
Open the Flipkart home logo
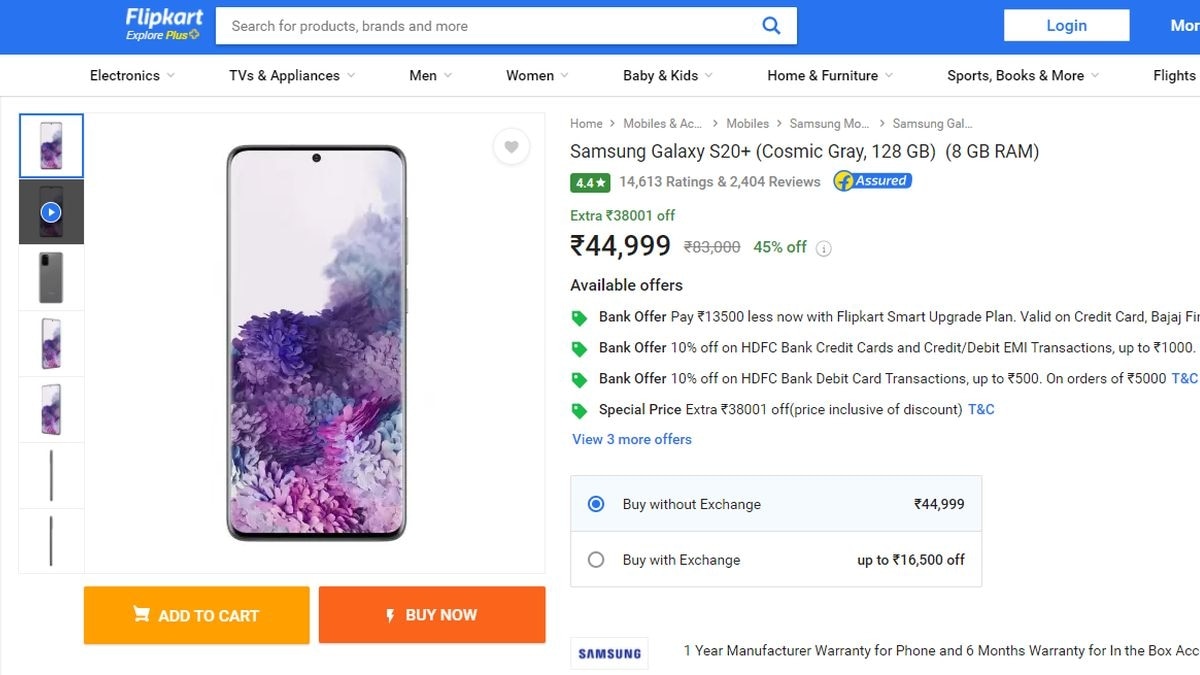point(164,25)
